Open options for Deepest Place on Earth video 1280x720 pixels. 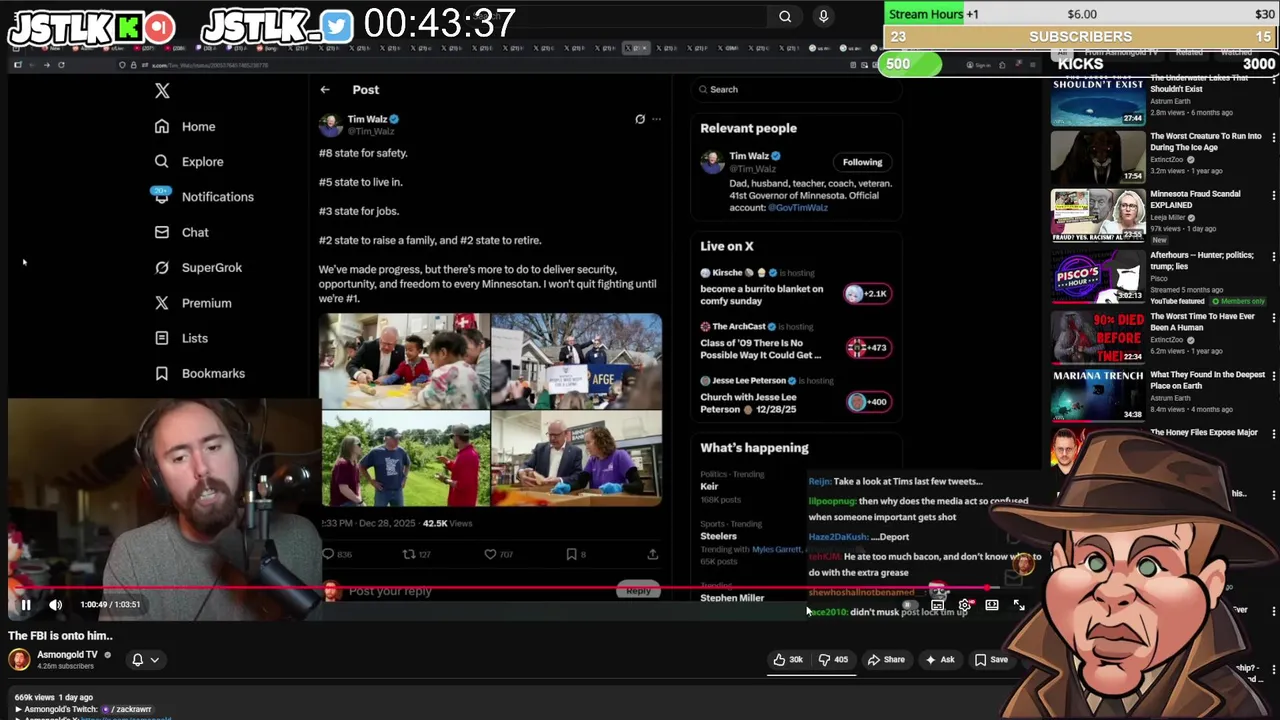[1273, 377]
